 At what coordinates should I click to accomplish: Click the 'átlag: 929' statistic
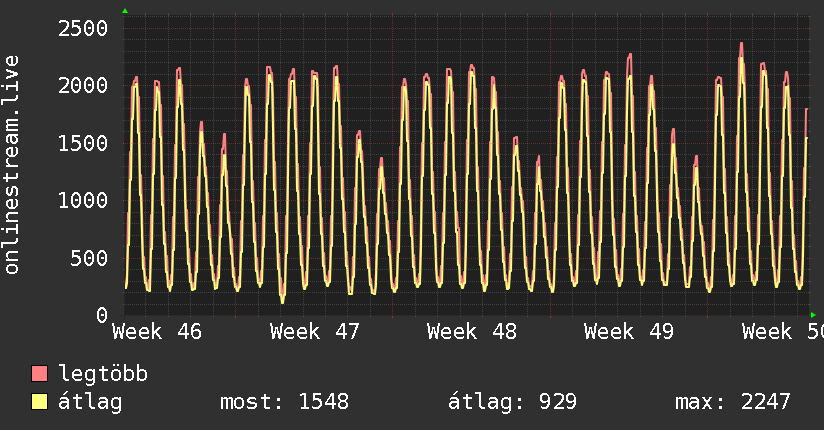point(512,402)
